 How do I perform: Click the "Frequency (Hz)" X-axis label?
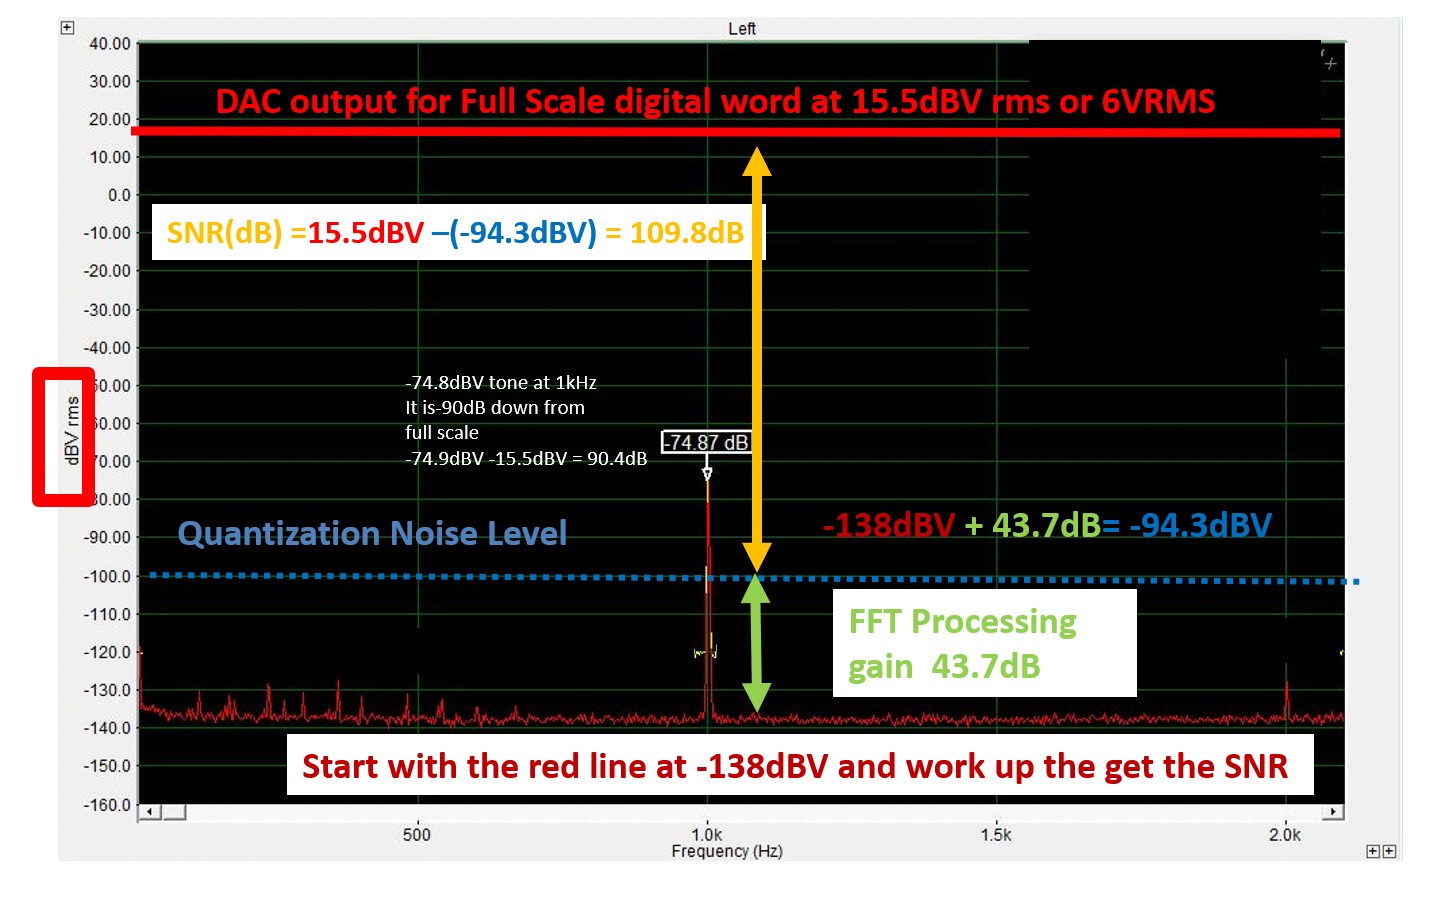[726, 851]
